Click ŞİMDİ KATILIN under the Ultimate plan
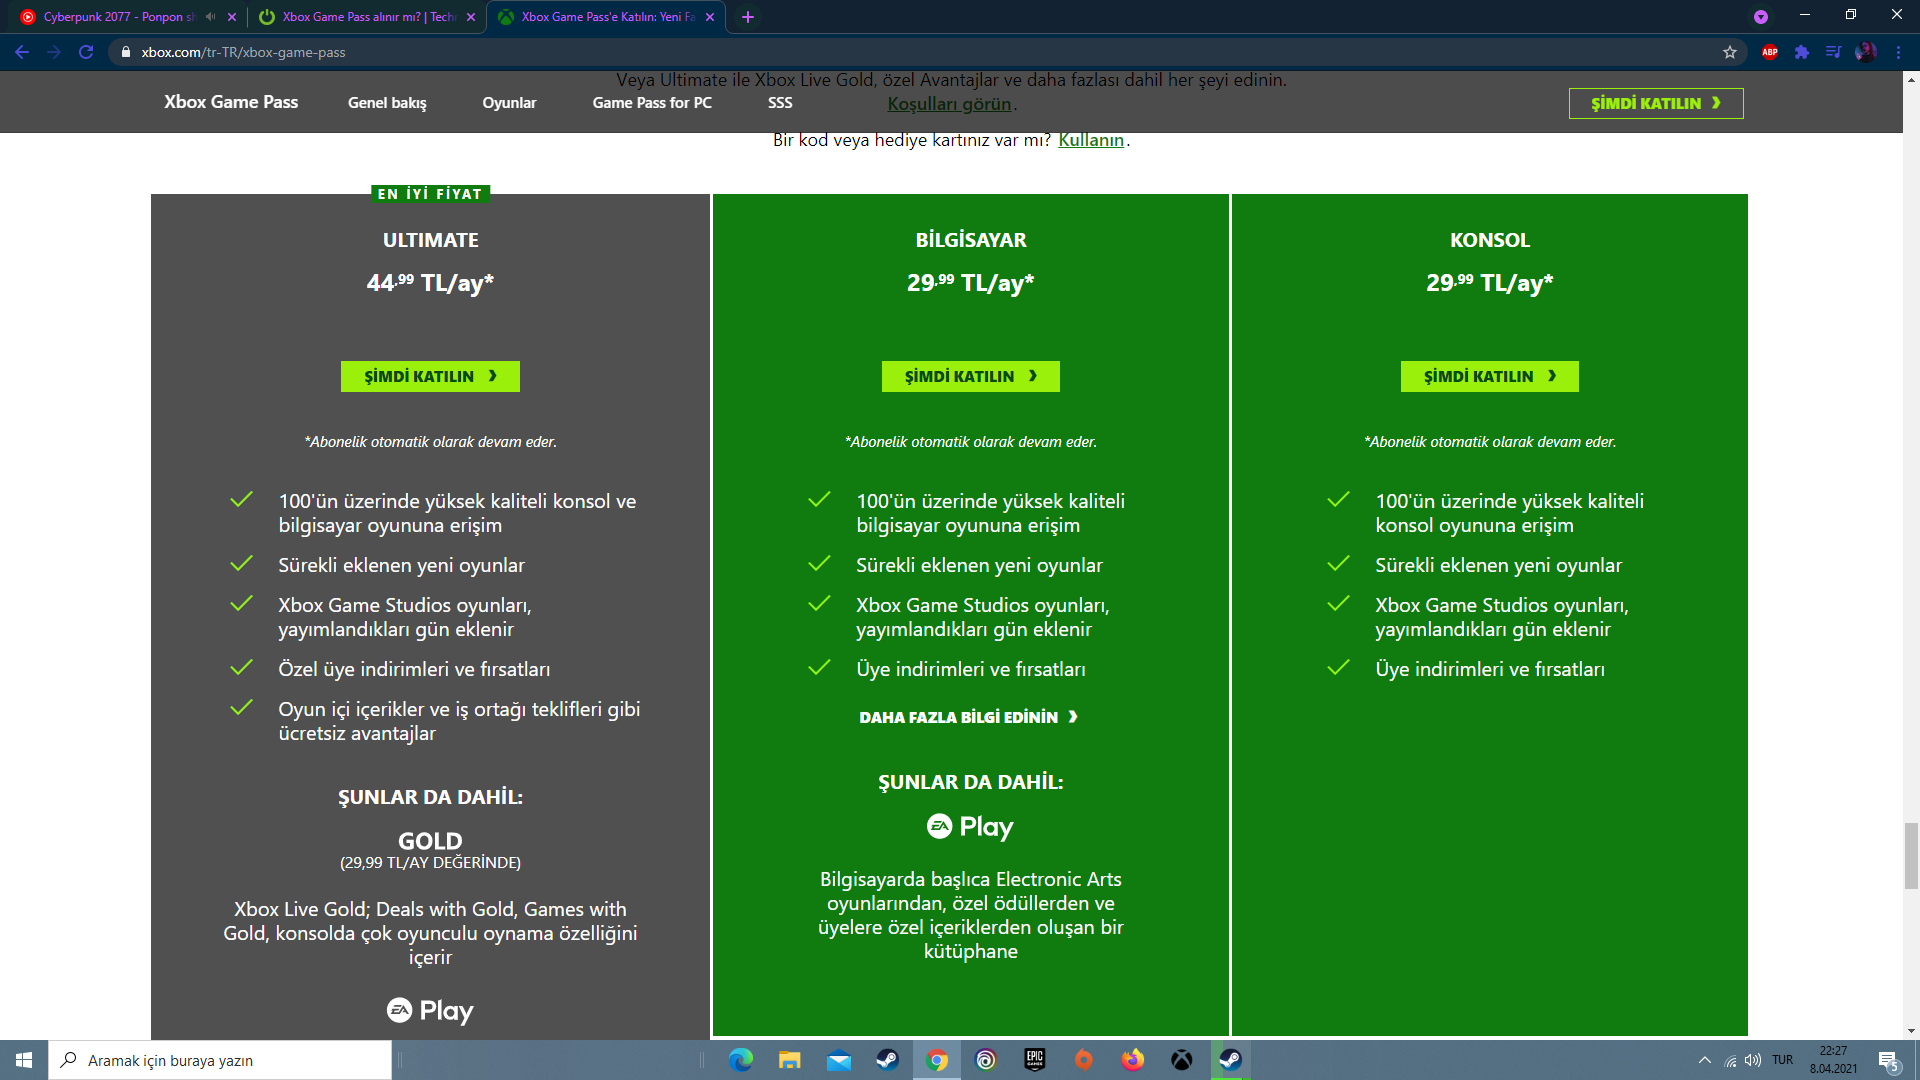The height and width of the screenshot is (1080, 1920). coord(430,376)
